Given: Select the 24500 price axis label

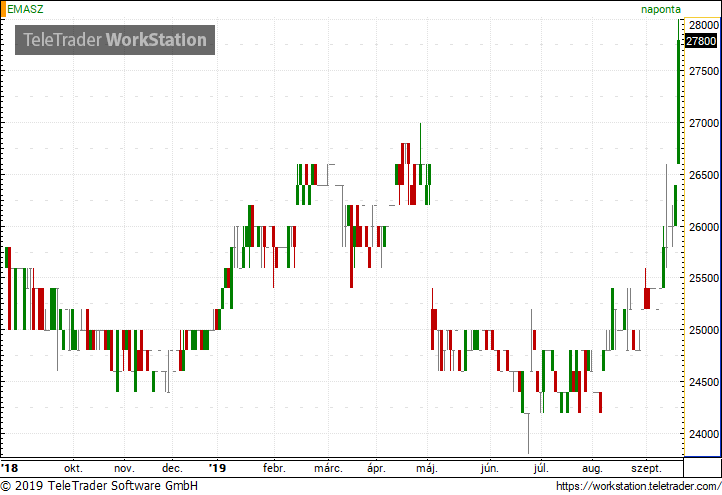Looking at the screenshot, I should coord(704,382).
